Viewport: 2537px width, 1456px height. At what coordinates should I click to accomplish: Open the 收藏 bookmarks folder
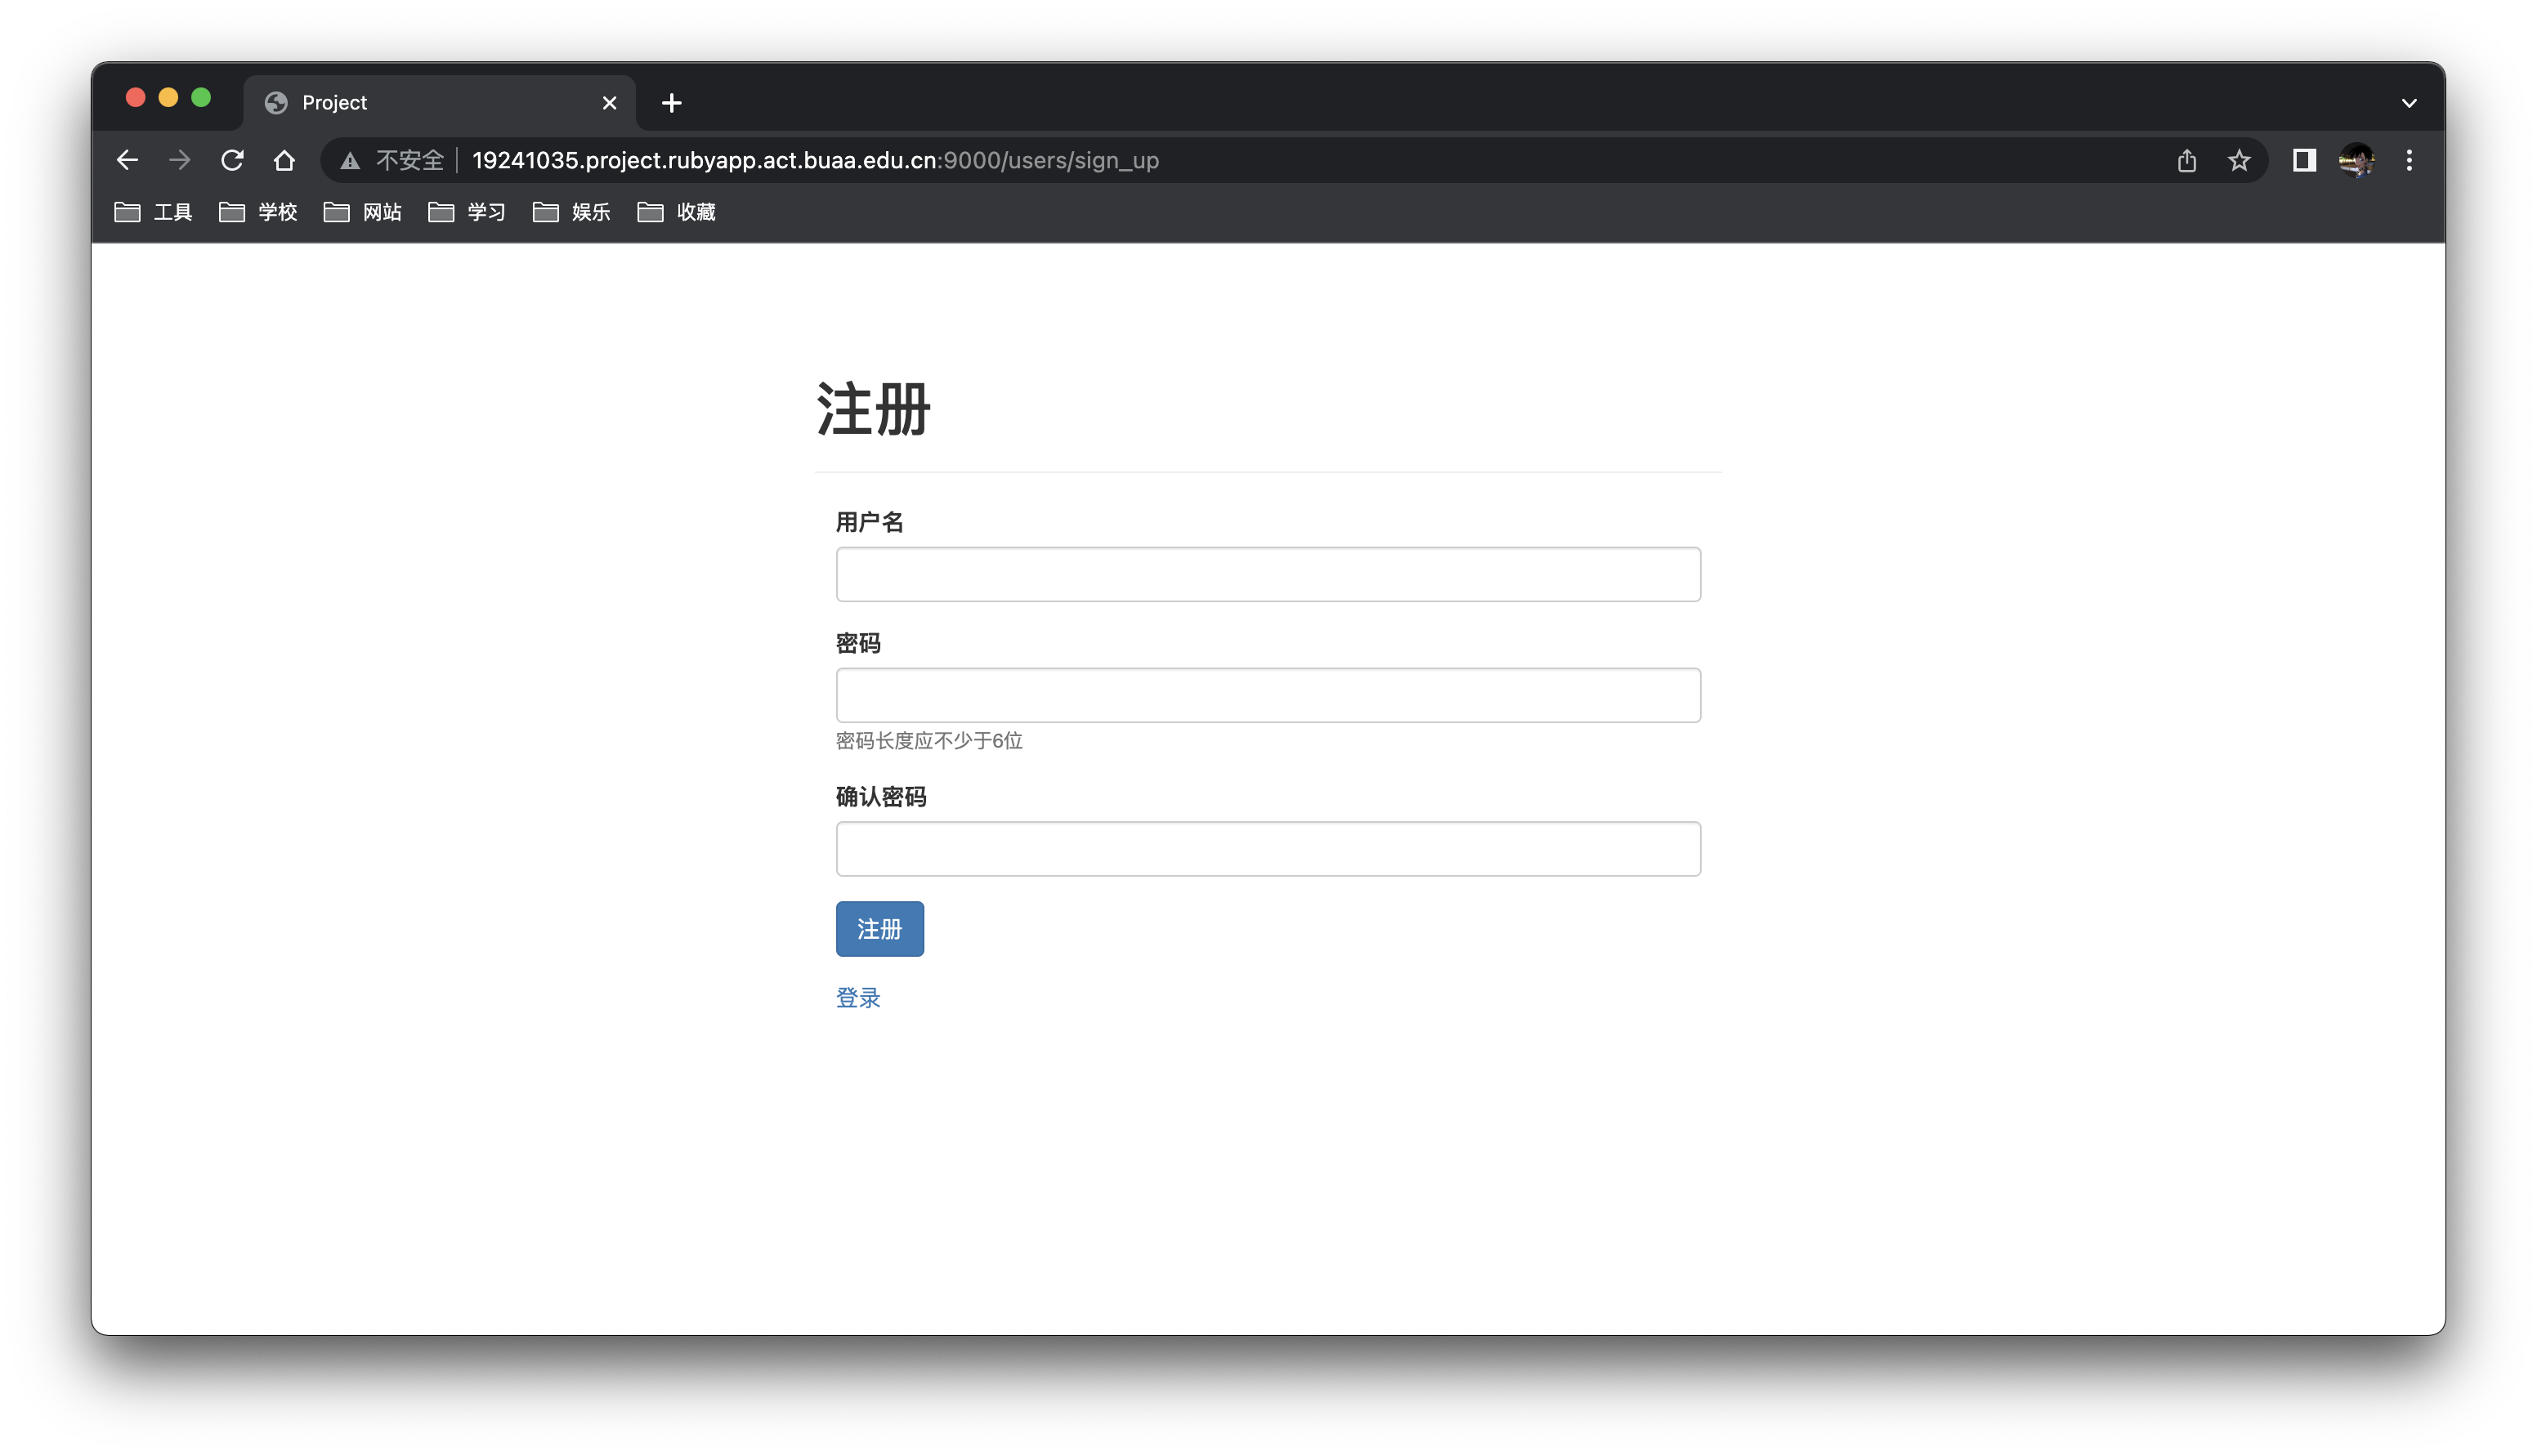676,212
